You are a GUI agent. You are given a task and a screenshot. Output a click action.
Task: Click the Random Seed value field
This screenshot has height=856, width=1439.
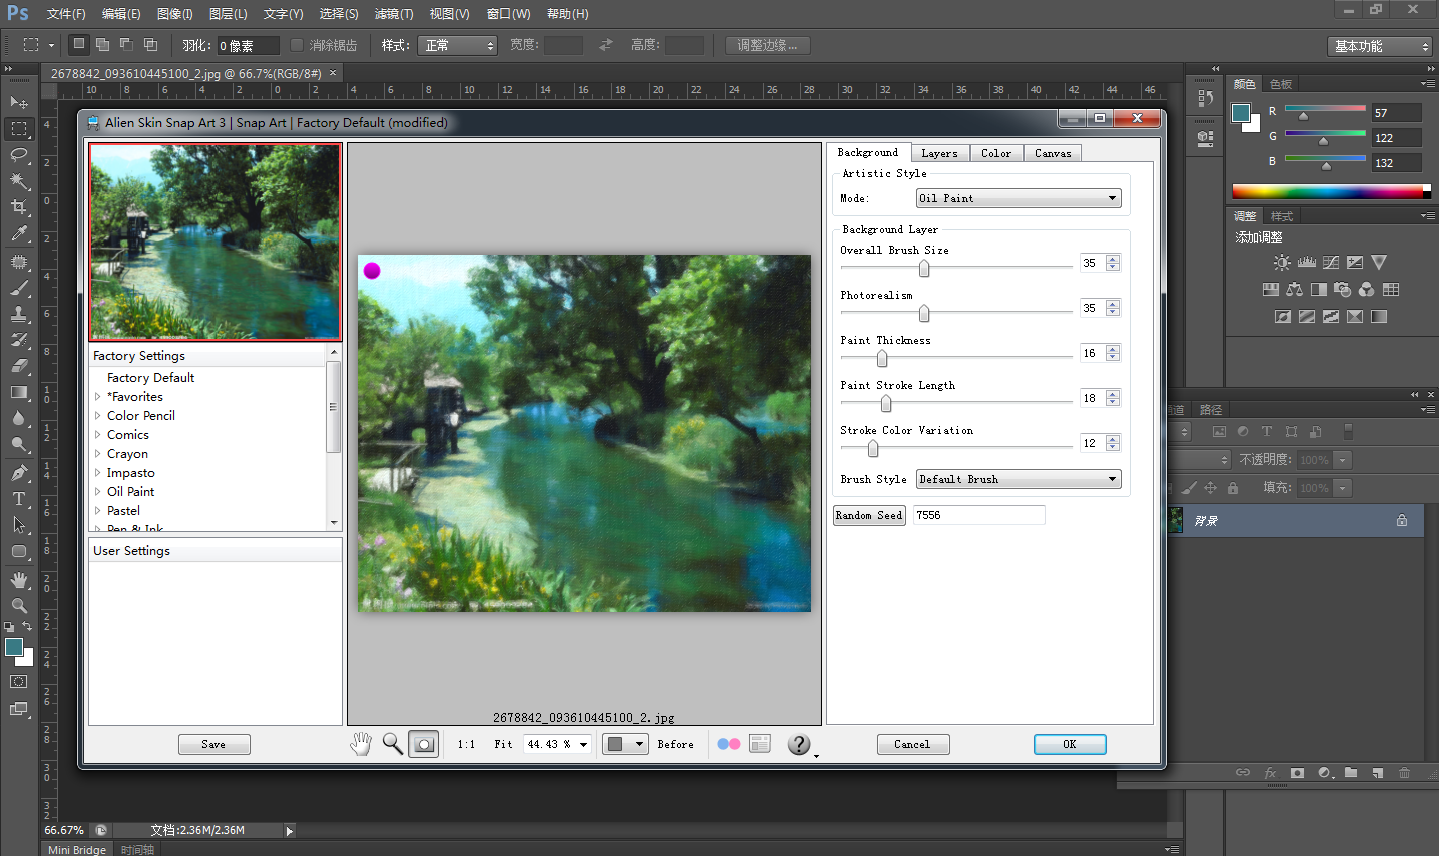pos(979,515)
